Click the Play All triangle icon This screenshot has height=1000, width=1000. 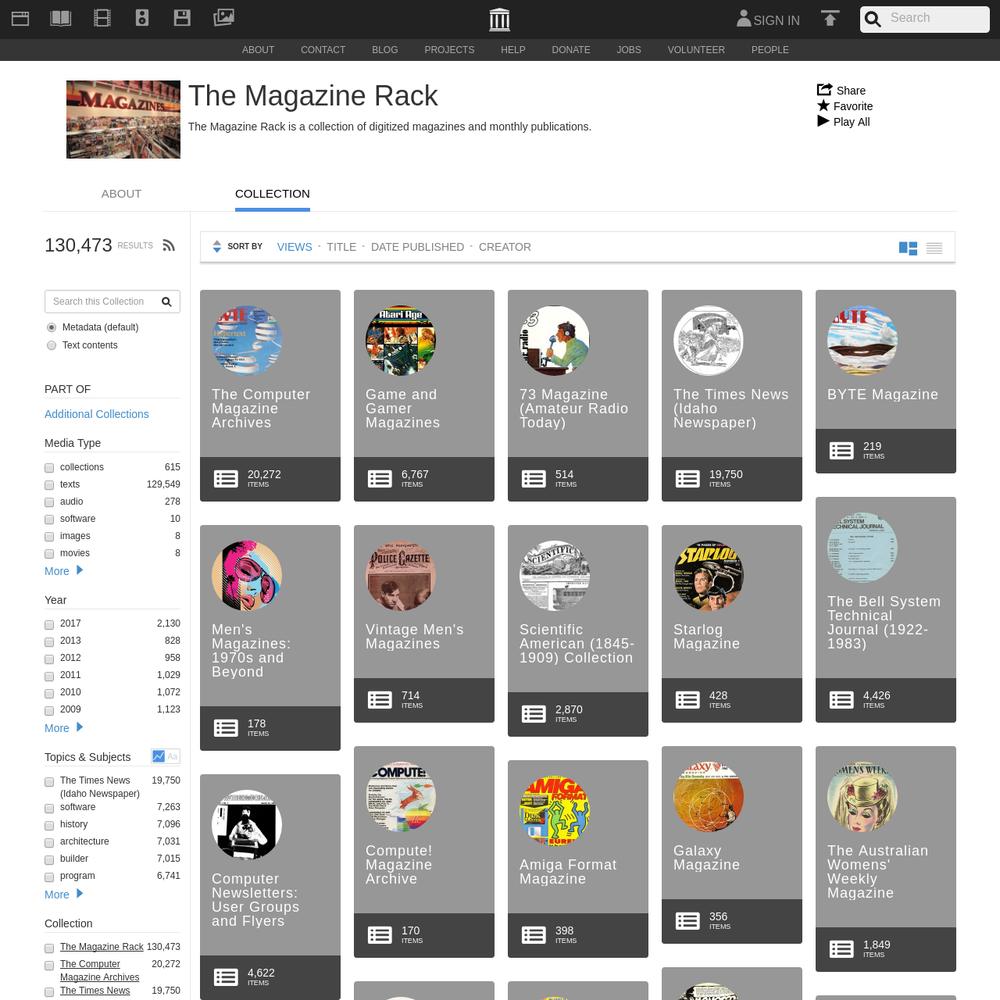[x=823, y=121]
